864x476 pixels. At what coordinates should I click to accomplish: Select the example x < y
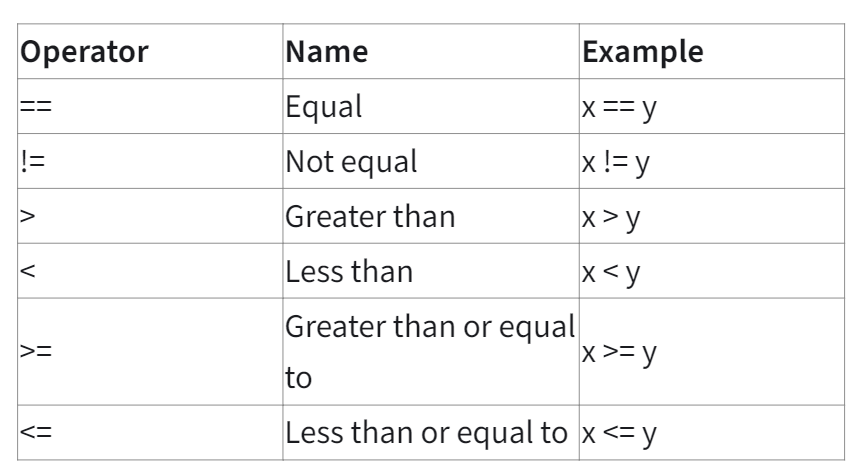coord(612,270)
